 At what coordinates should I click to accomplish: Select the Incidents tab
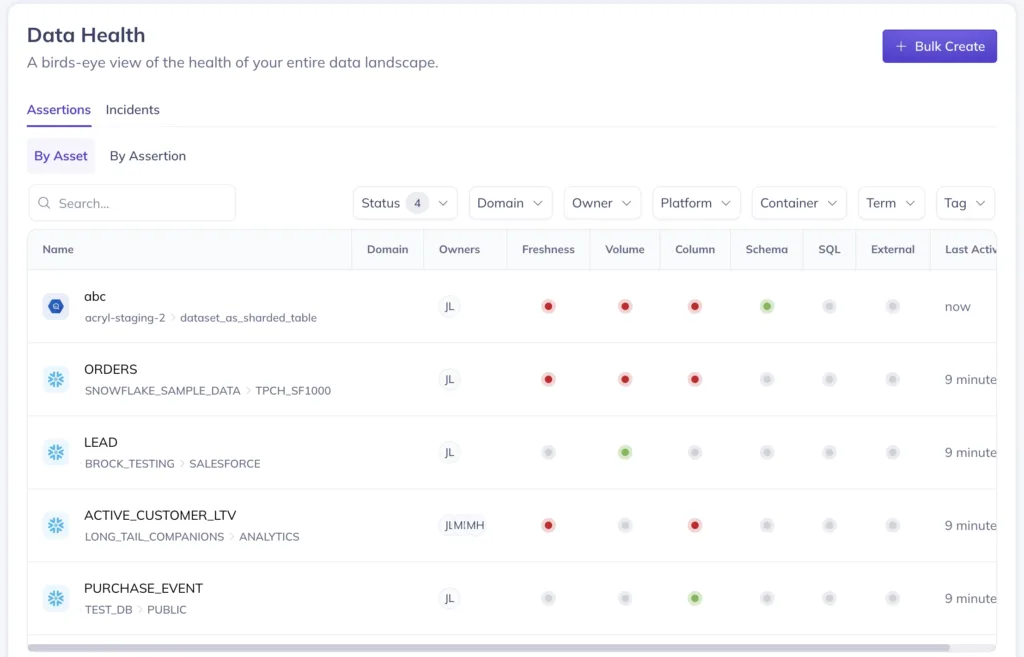pyautogui.click(x=133, y=110)
